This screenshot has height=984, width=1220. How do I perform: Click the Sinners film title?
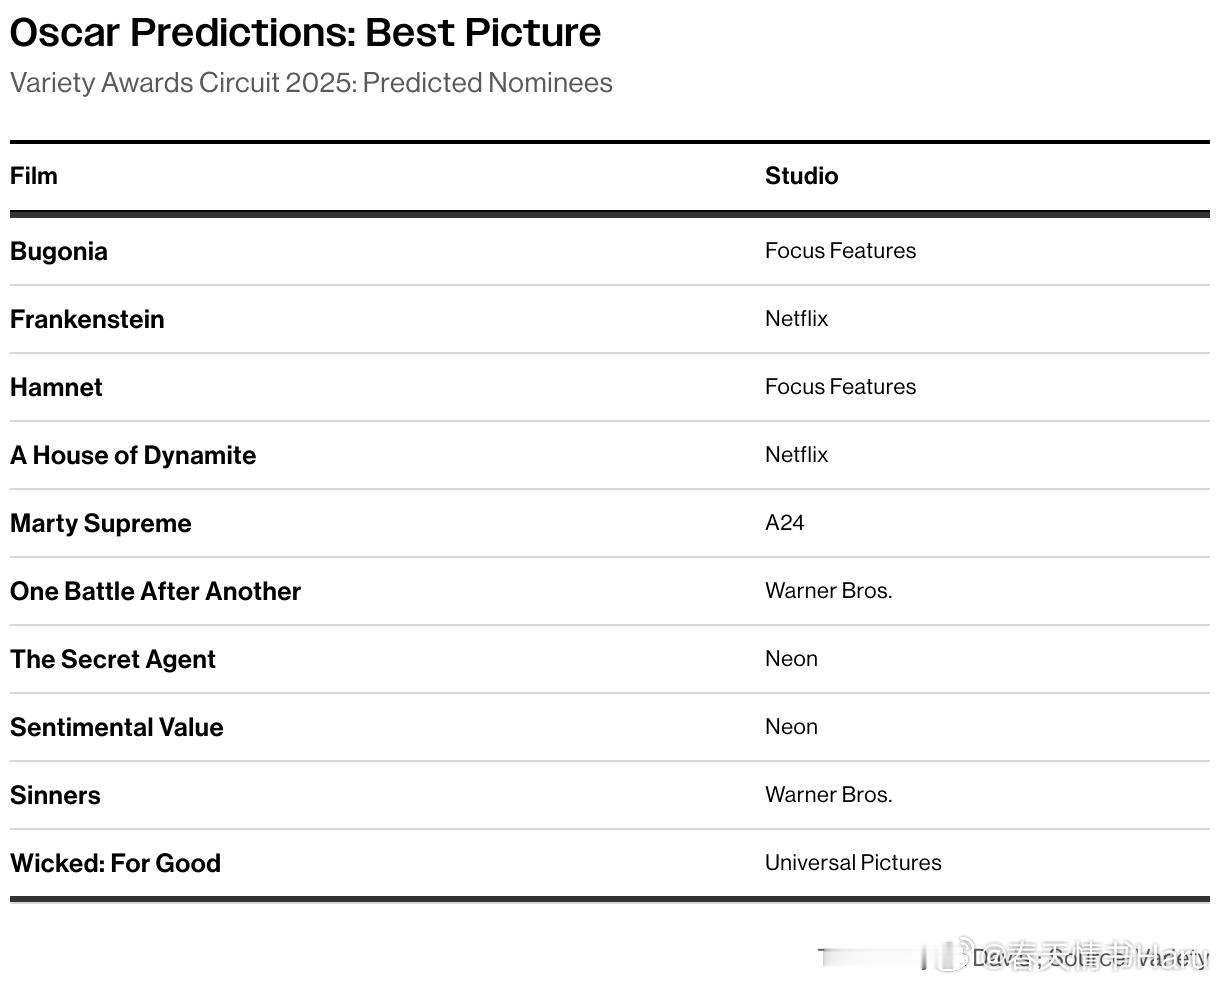tap(55, 795)
